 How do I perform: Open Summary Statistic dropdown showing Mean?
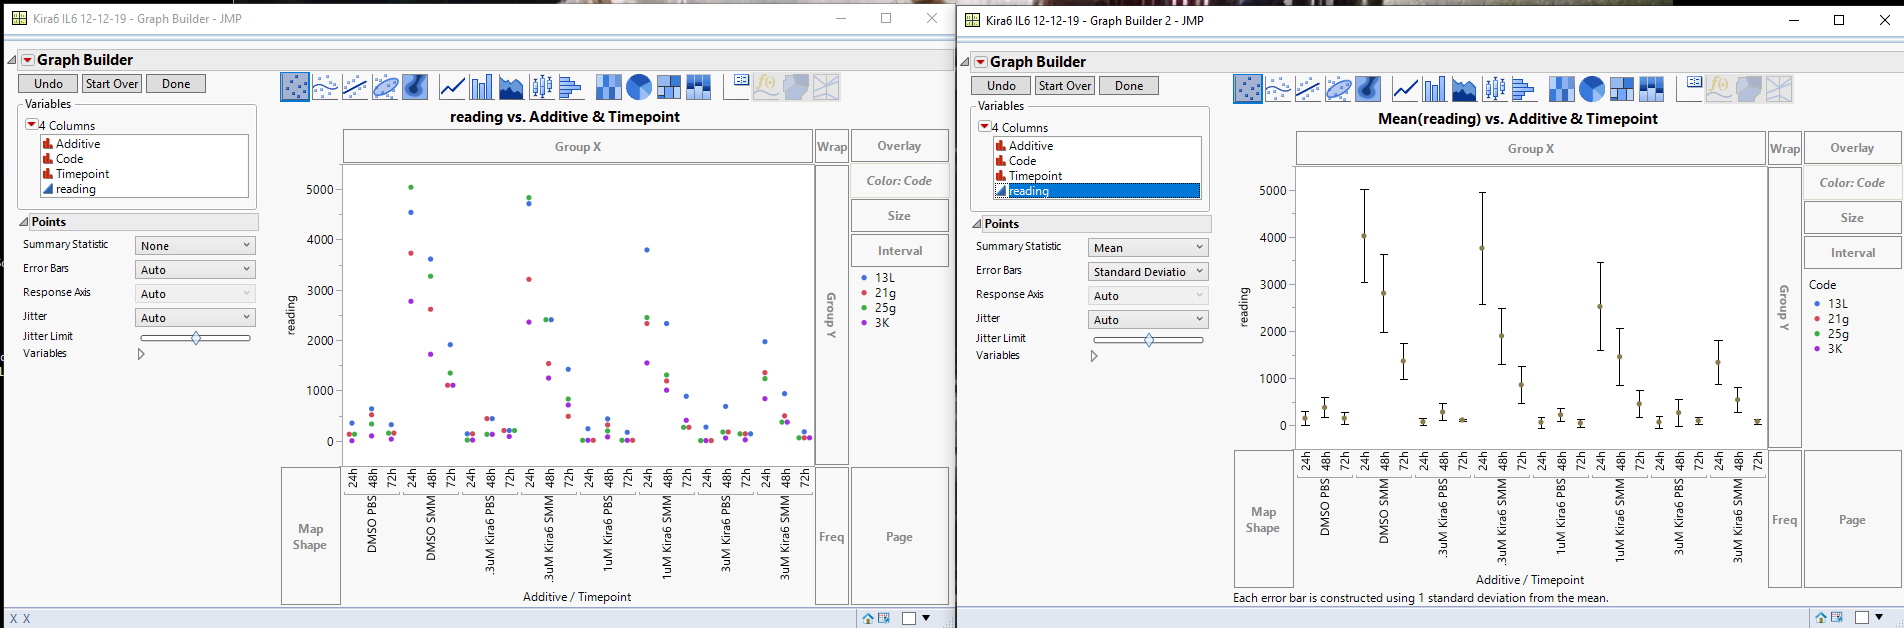[x=1148, y=248]
